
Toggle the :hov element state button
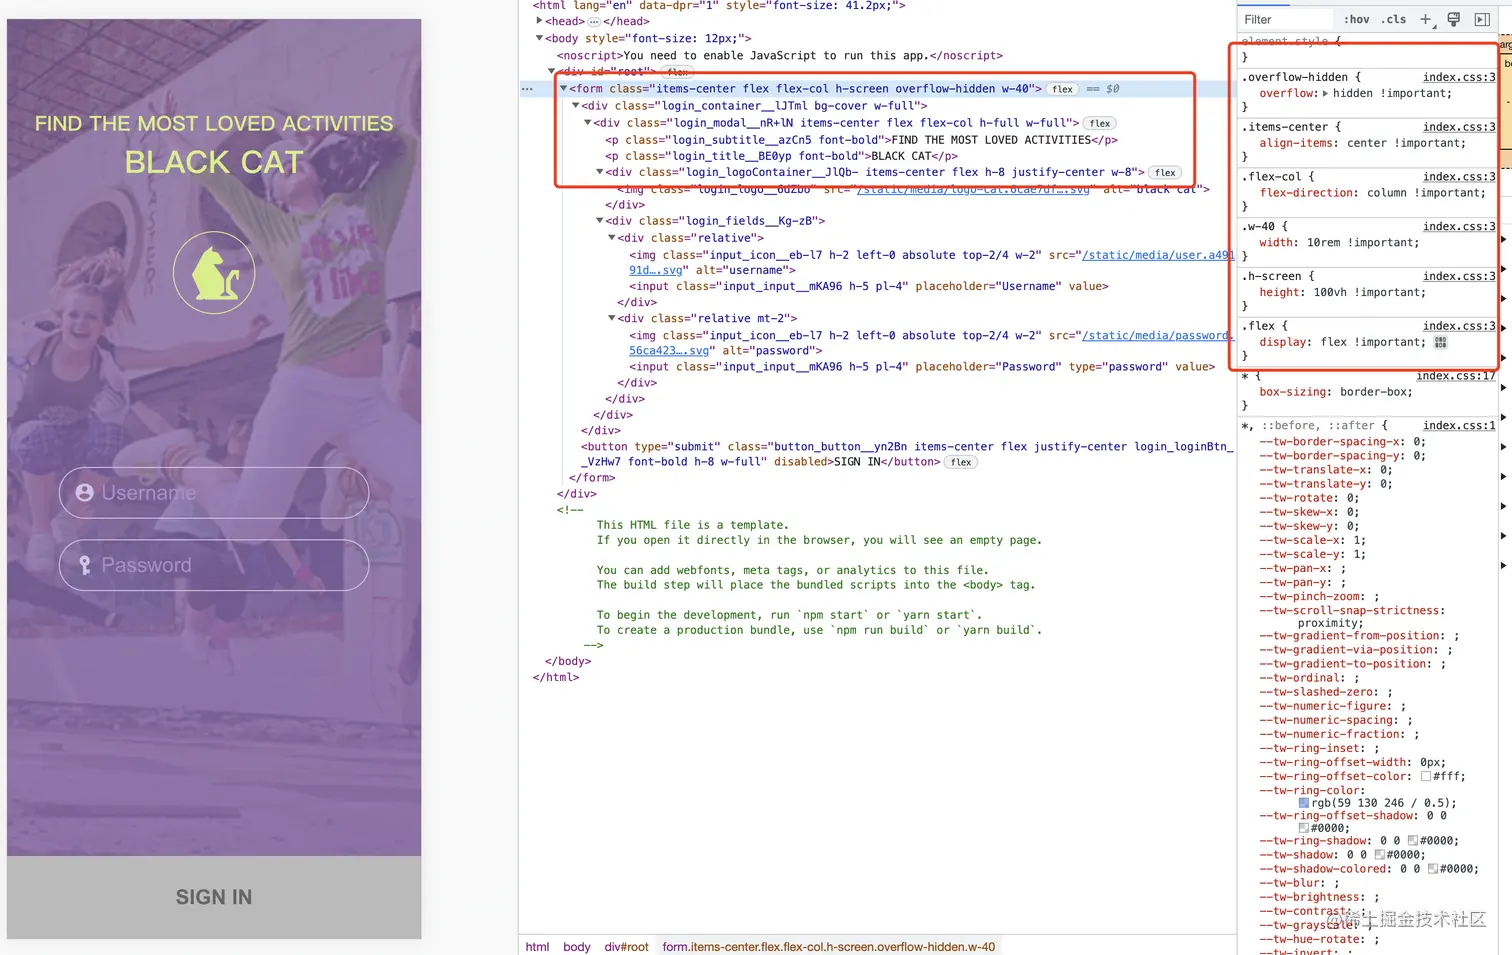pyautogui.click(x=1357, y=19)
